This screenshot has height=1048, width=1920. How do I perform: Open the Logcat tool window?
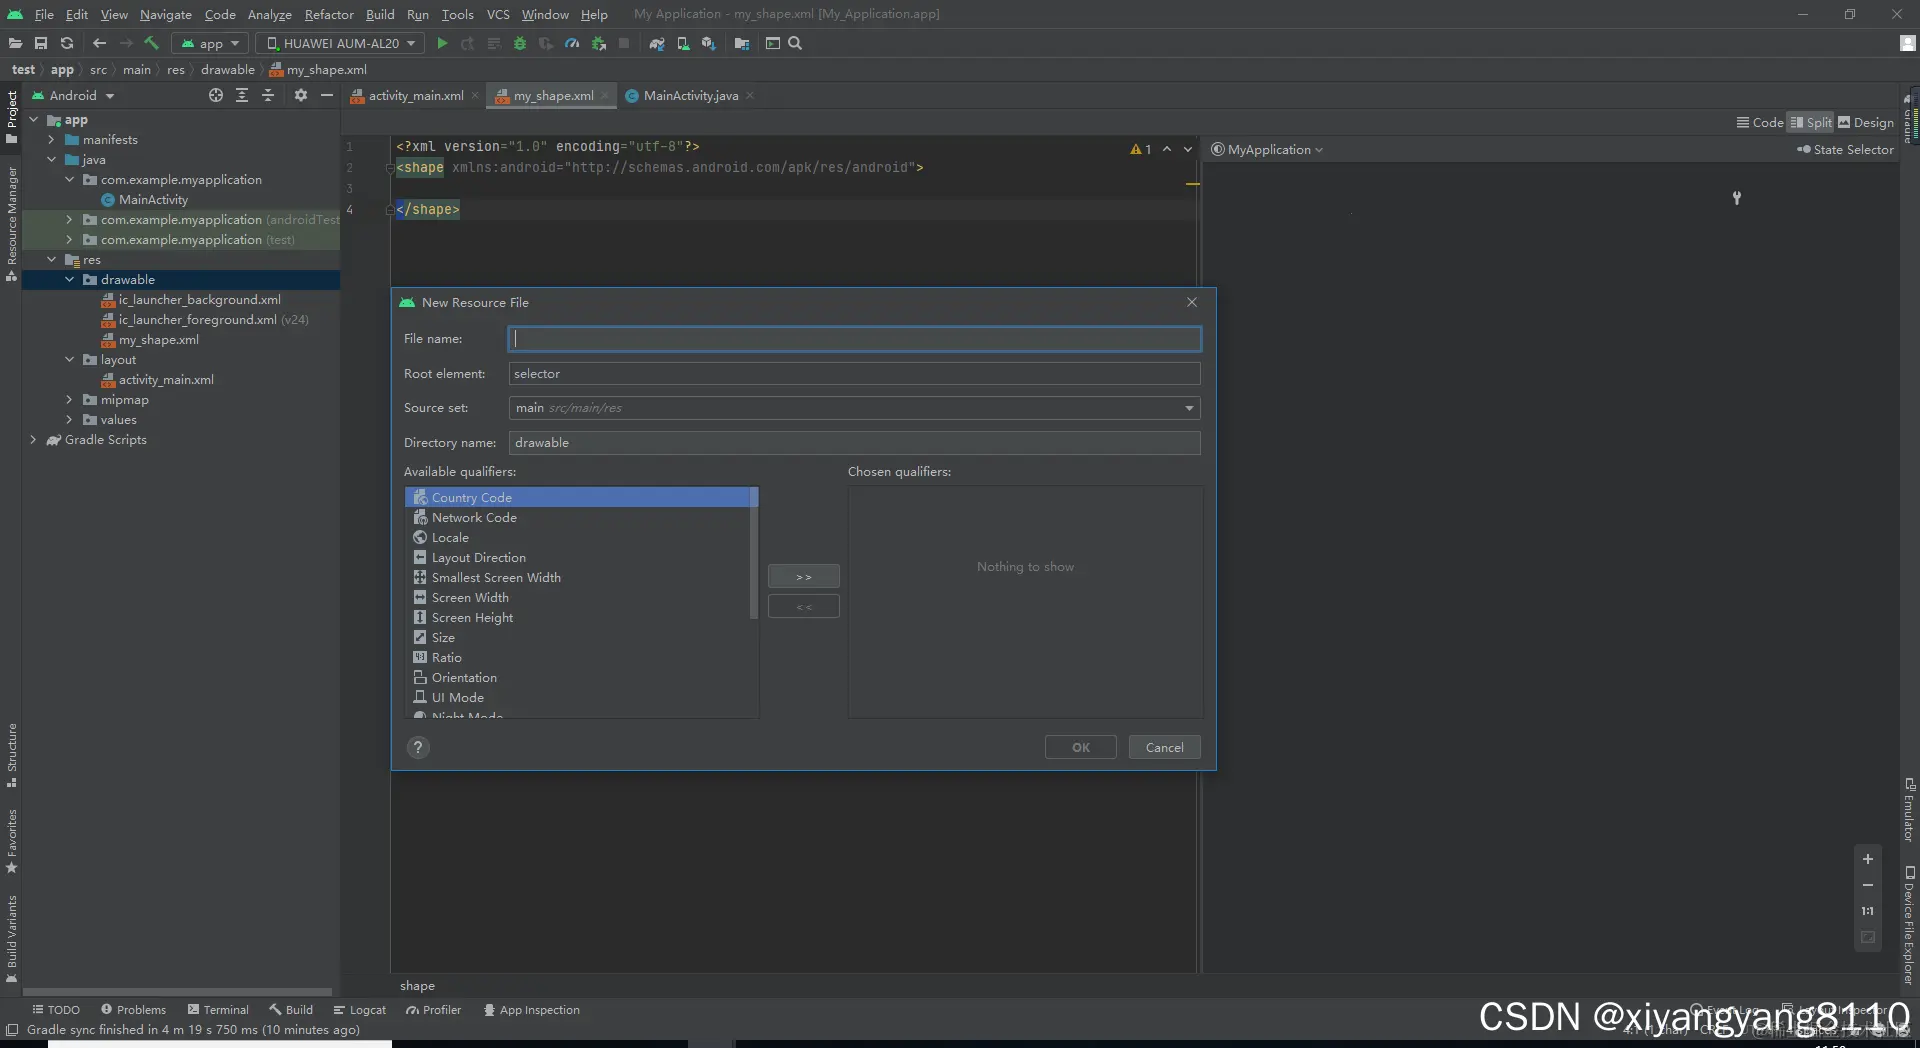click(360, 1010)
